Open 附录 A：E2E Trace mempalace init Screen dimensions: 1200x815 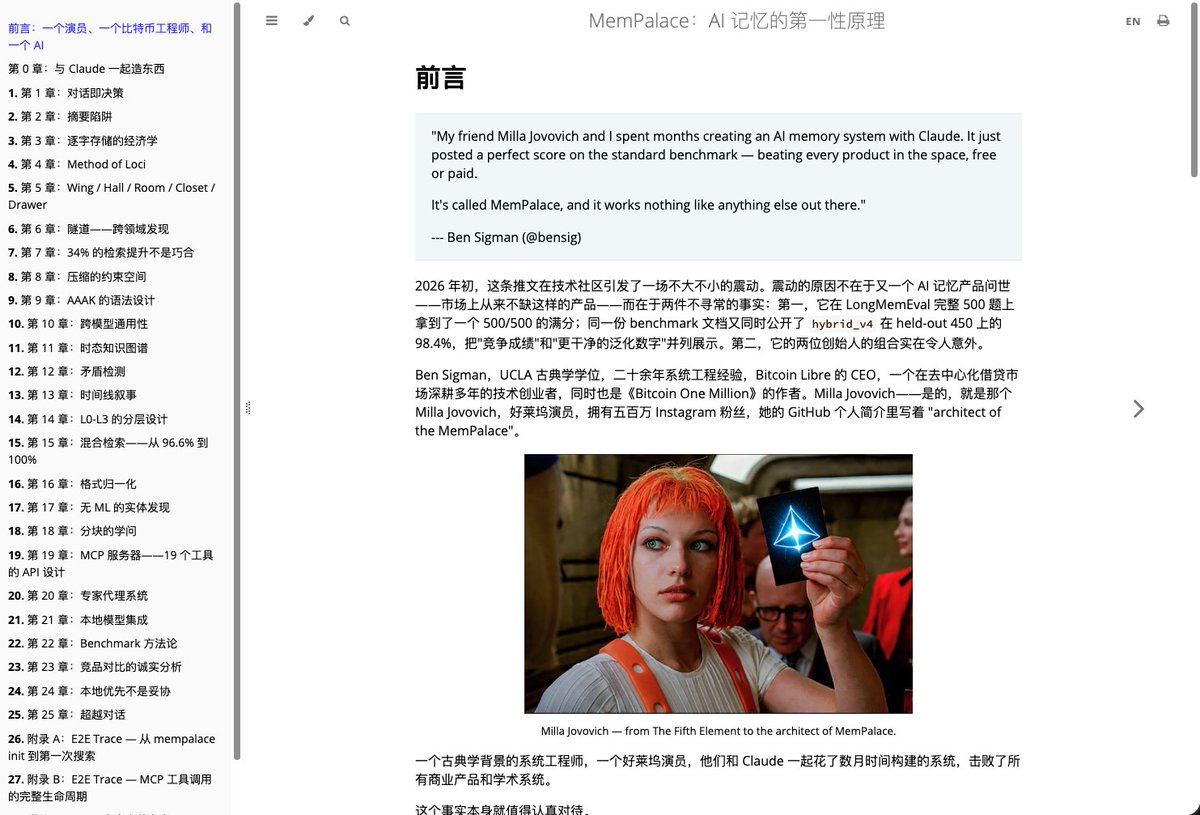tap(111, 747)
